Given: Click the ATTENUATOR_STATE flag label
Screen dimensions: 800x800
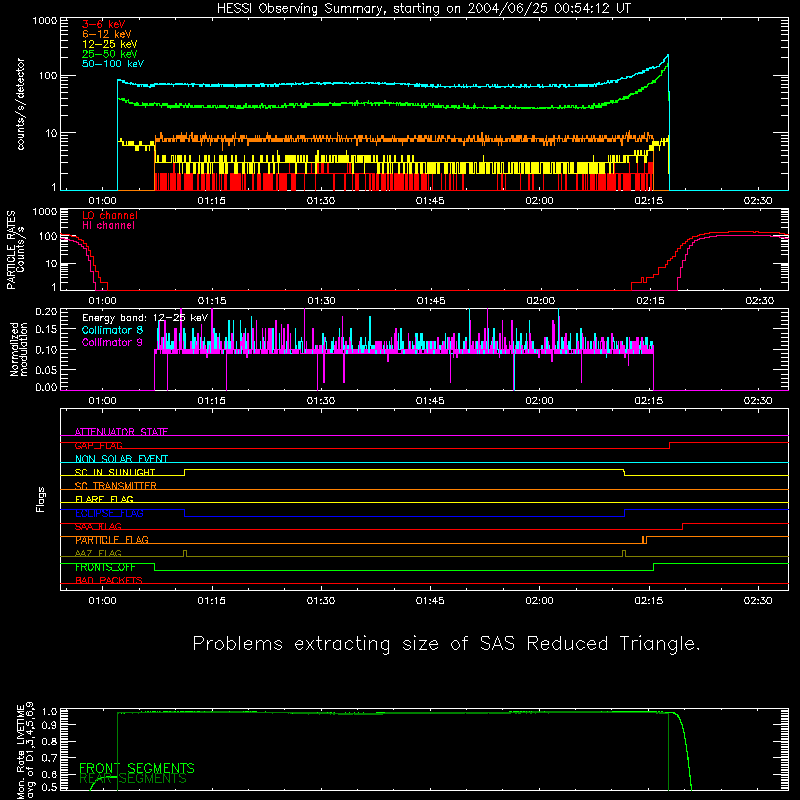Looking at the screenshot, I should tap(121, 432).
